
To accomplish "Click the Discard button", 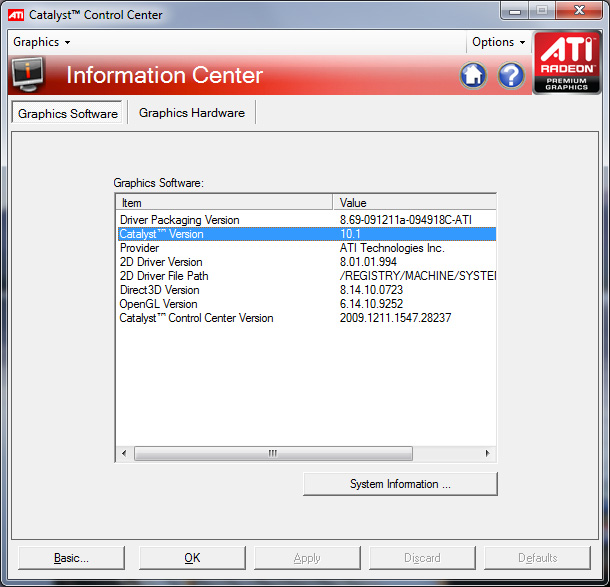I will pyautogui.click(x=422, y=558).
